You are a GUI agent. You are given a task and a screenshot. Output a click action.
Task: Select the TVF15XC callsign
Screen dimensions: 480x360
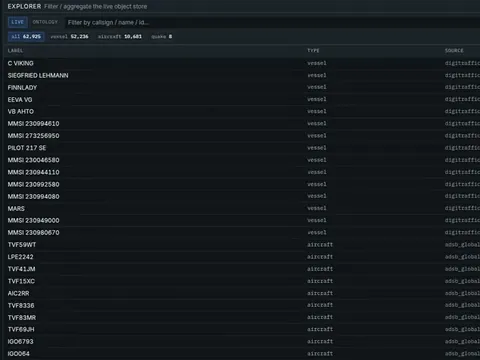(x=21, y=281)
